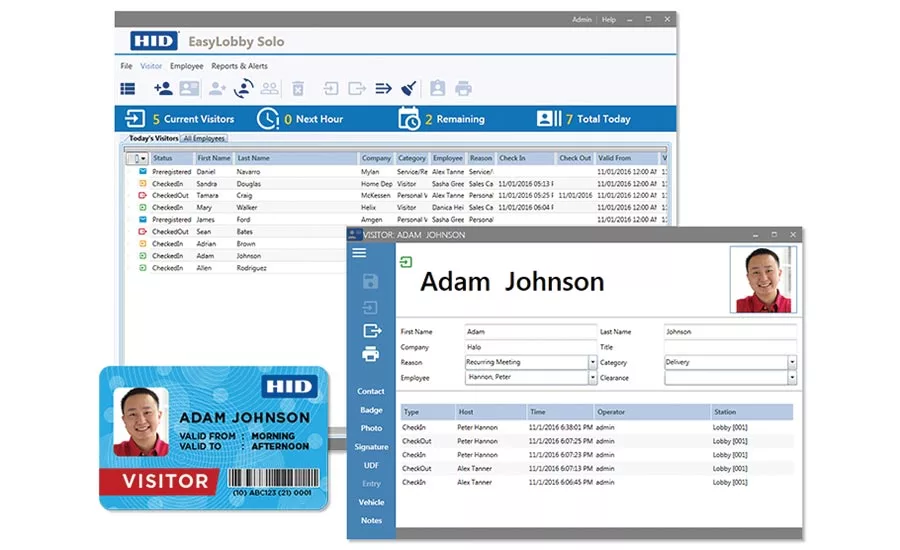Click Admin link in title bar
Image resolution: width=900 pixels, height=550 pixels.
pyautogui.click(x=581, y=20)
